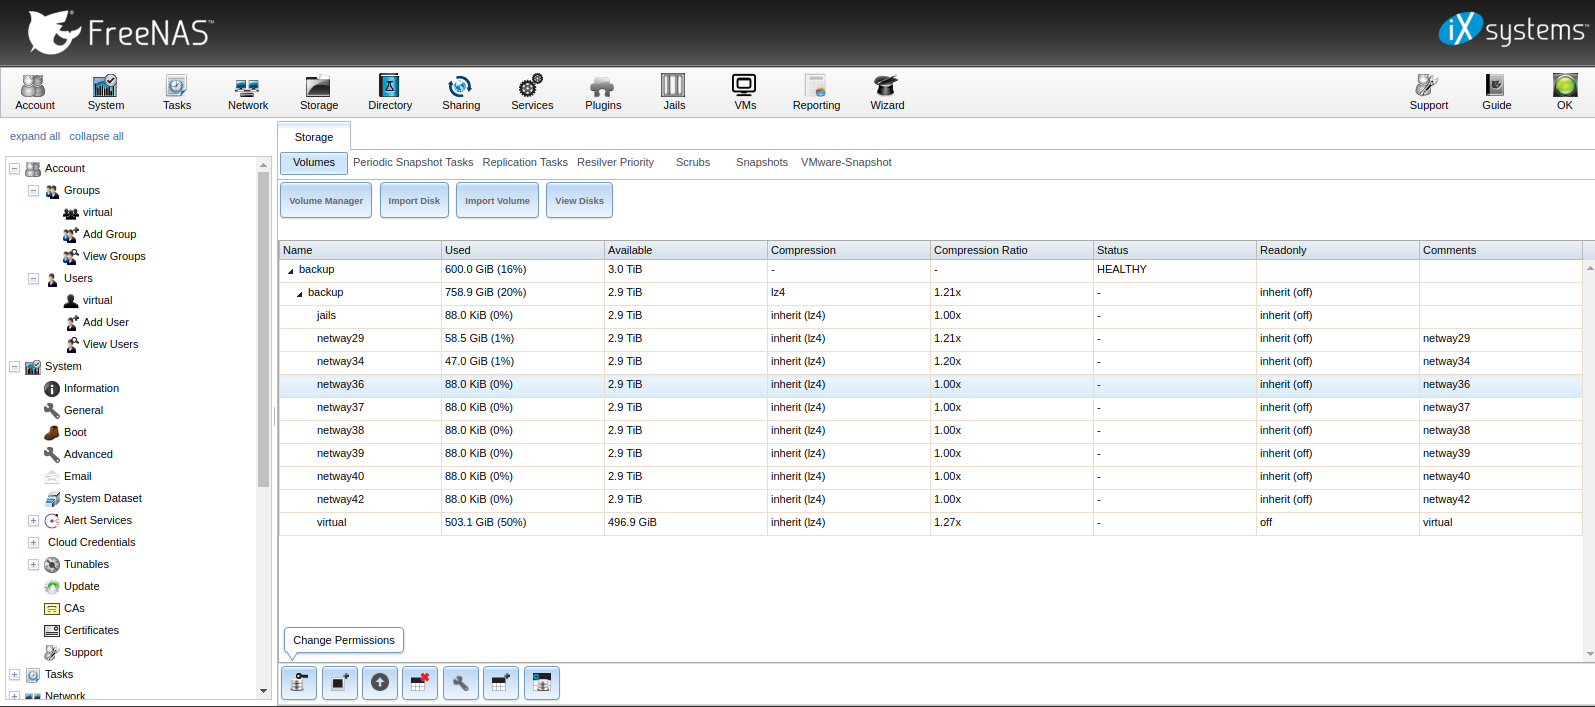The width and height of the screenshot is (1595, 707).
Task: Open the Services gear icon
Action: [532, 91]
